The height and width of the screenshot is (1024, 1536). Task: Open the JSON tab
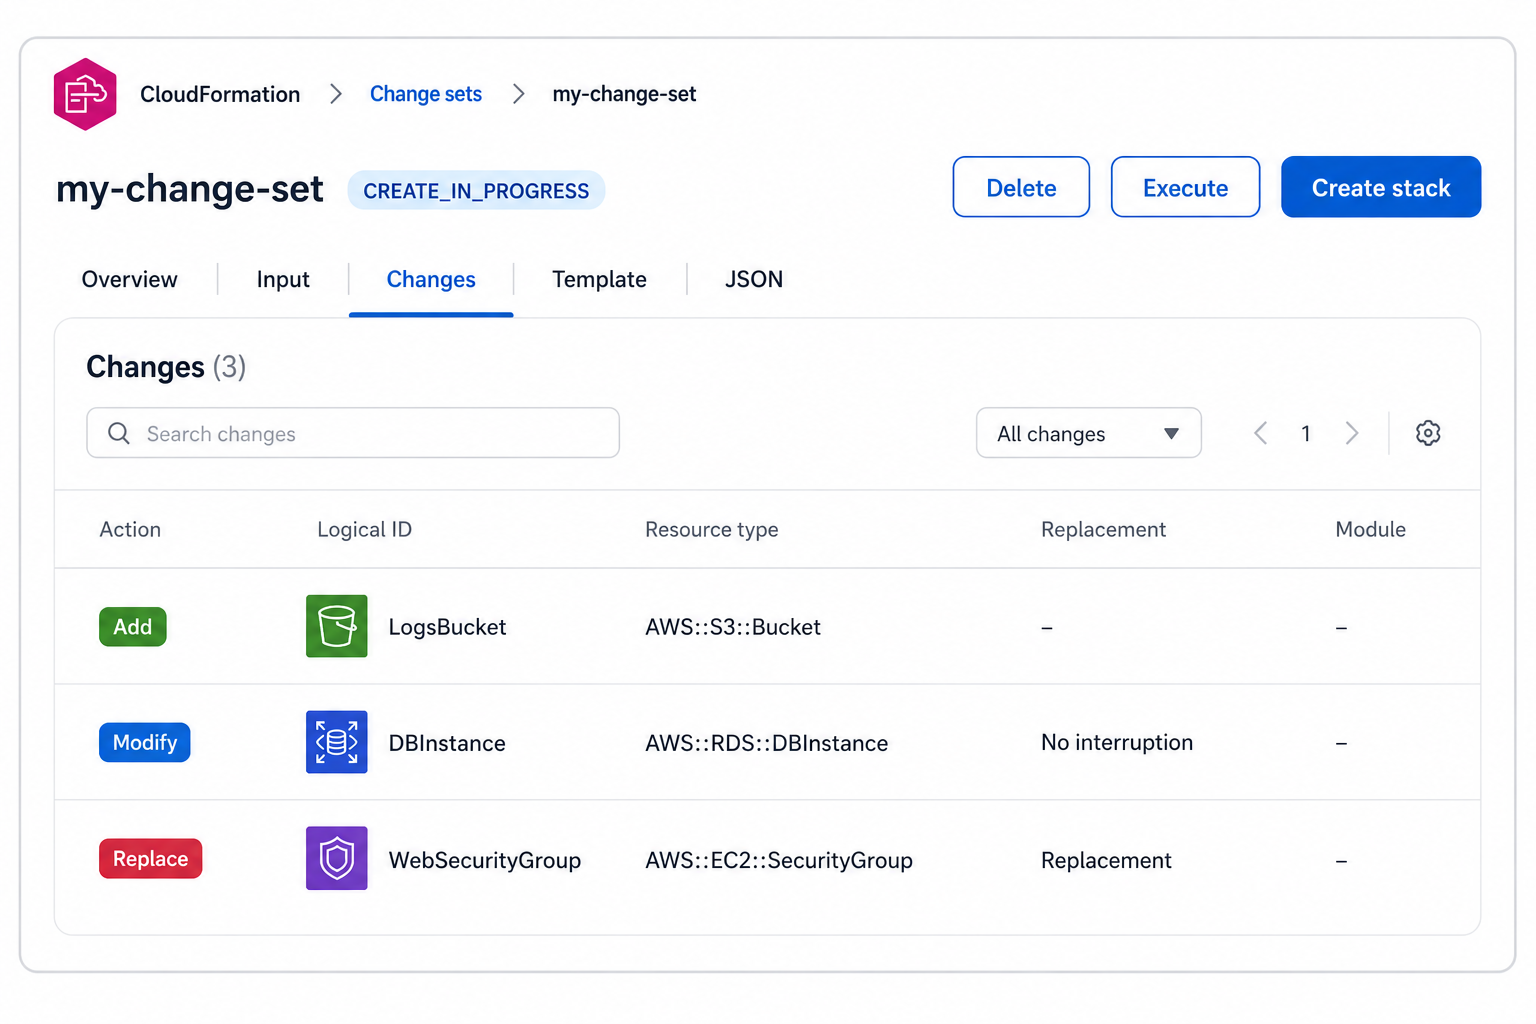point(754,279)
